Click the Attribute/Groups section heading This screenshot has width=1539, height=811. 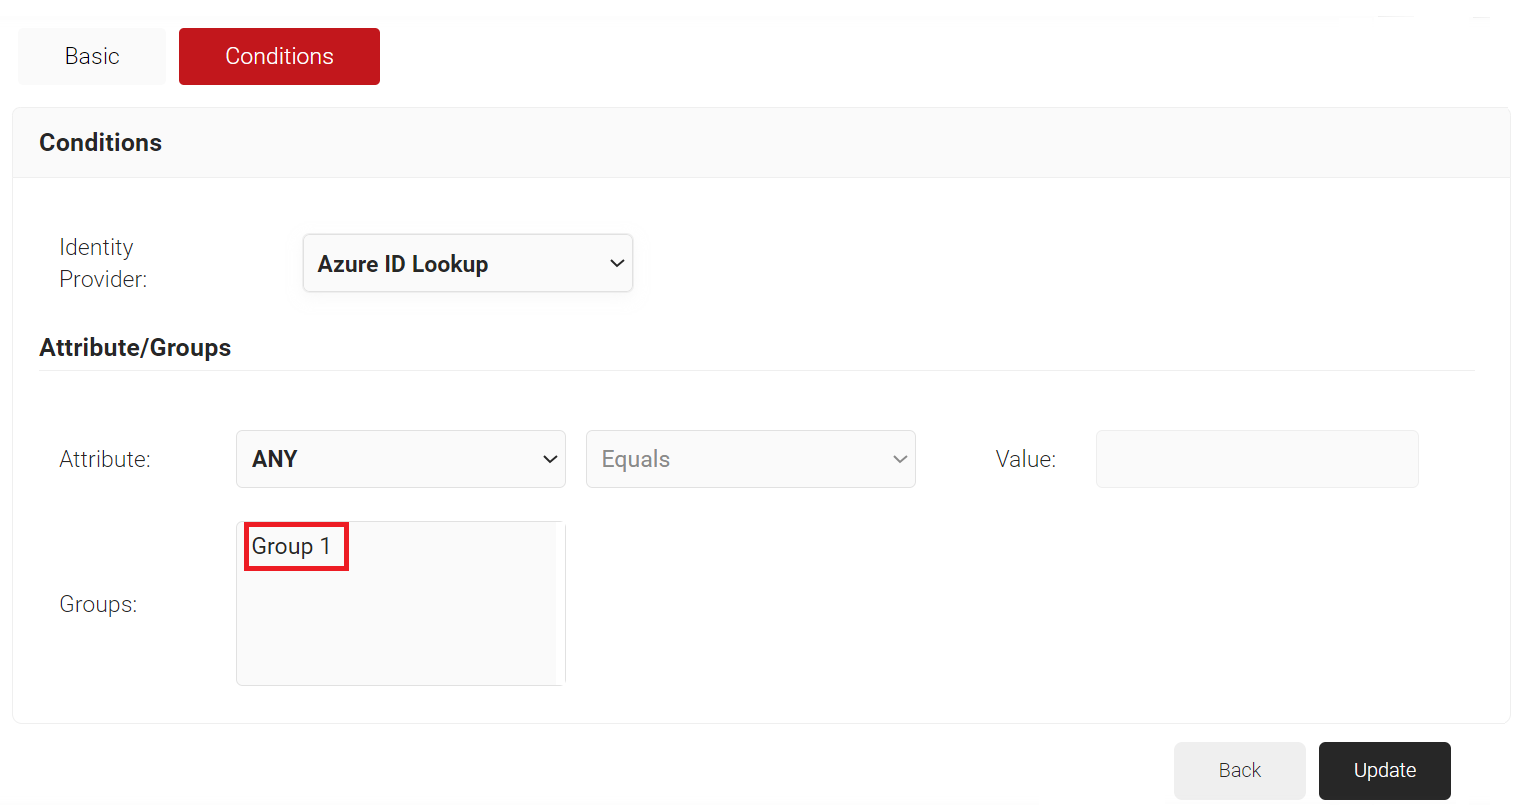click(x=135, y=348)
